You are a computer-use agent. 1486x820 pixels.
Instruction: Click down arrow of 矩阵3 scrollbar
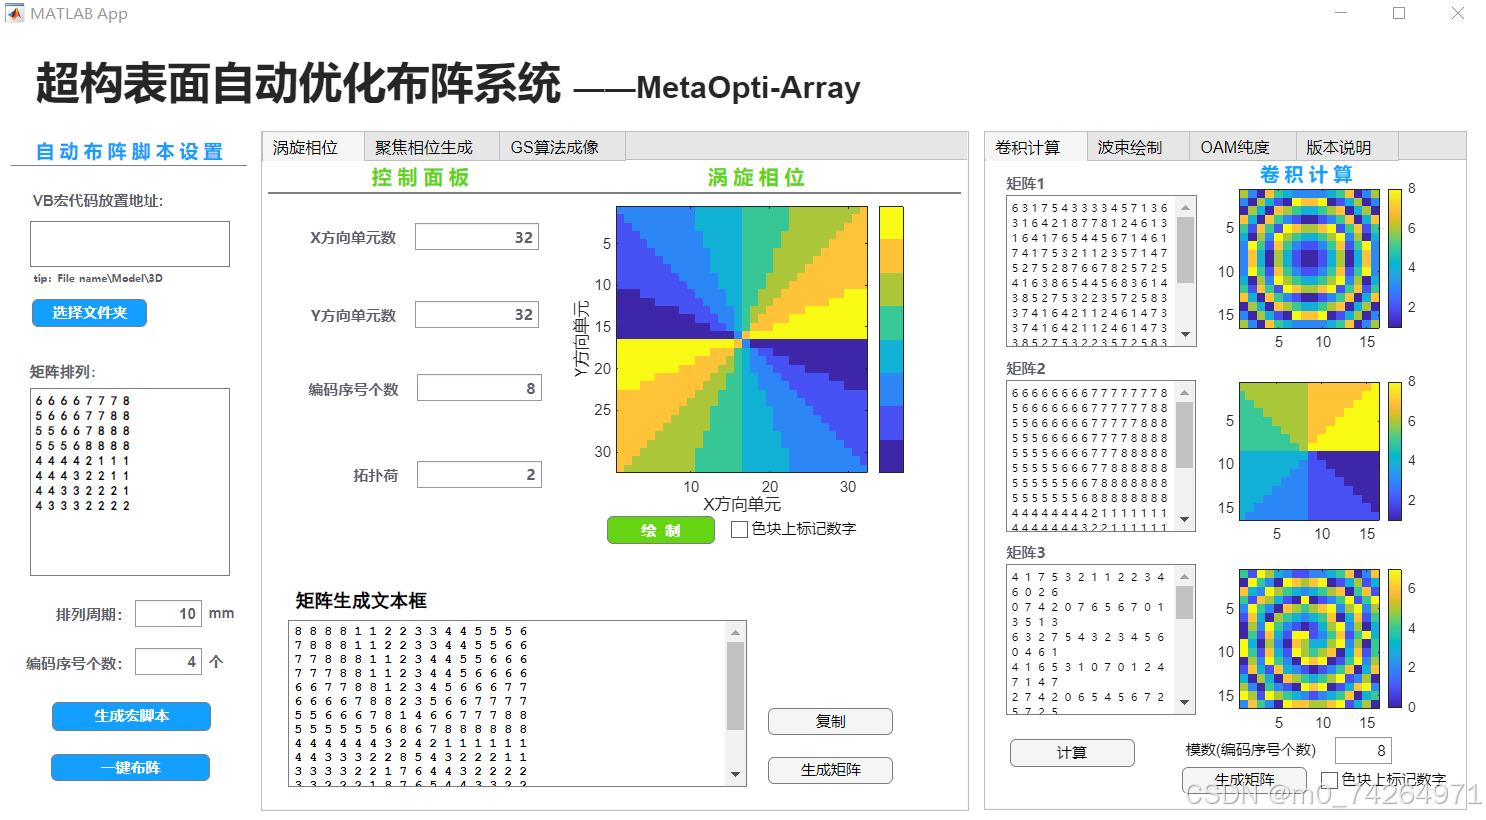click(1186, 703)
